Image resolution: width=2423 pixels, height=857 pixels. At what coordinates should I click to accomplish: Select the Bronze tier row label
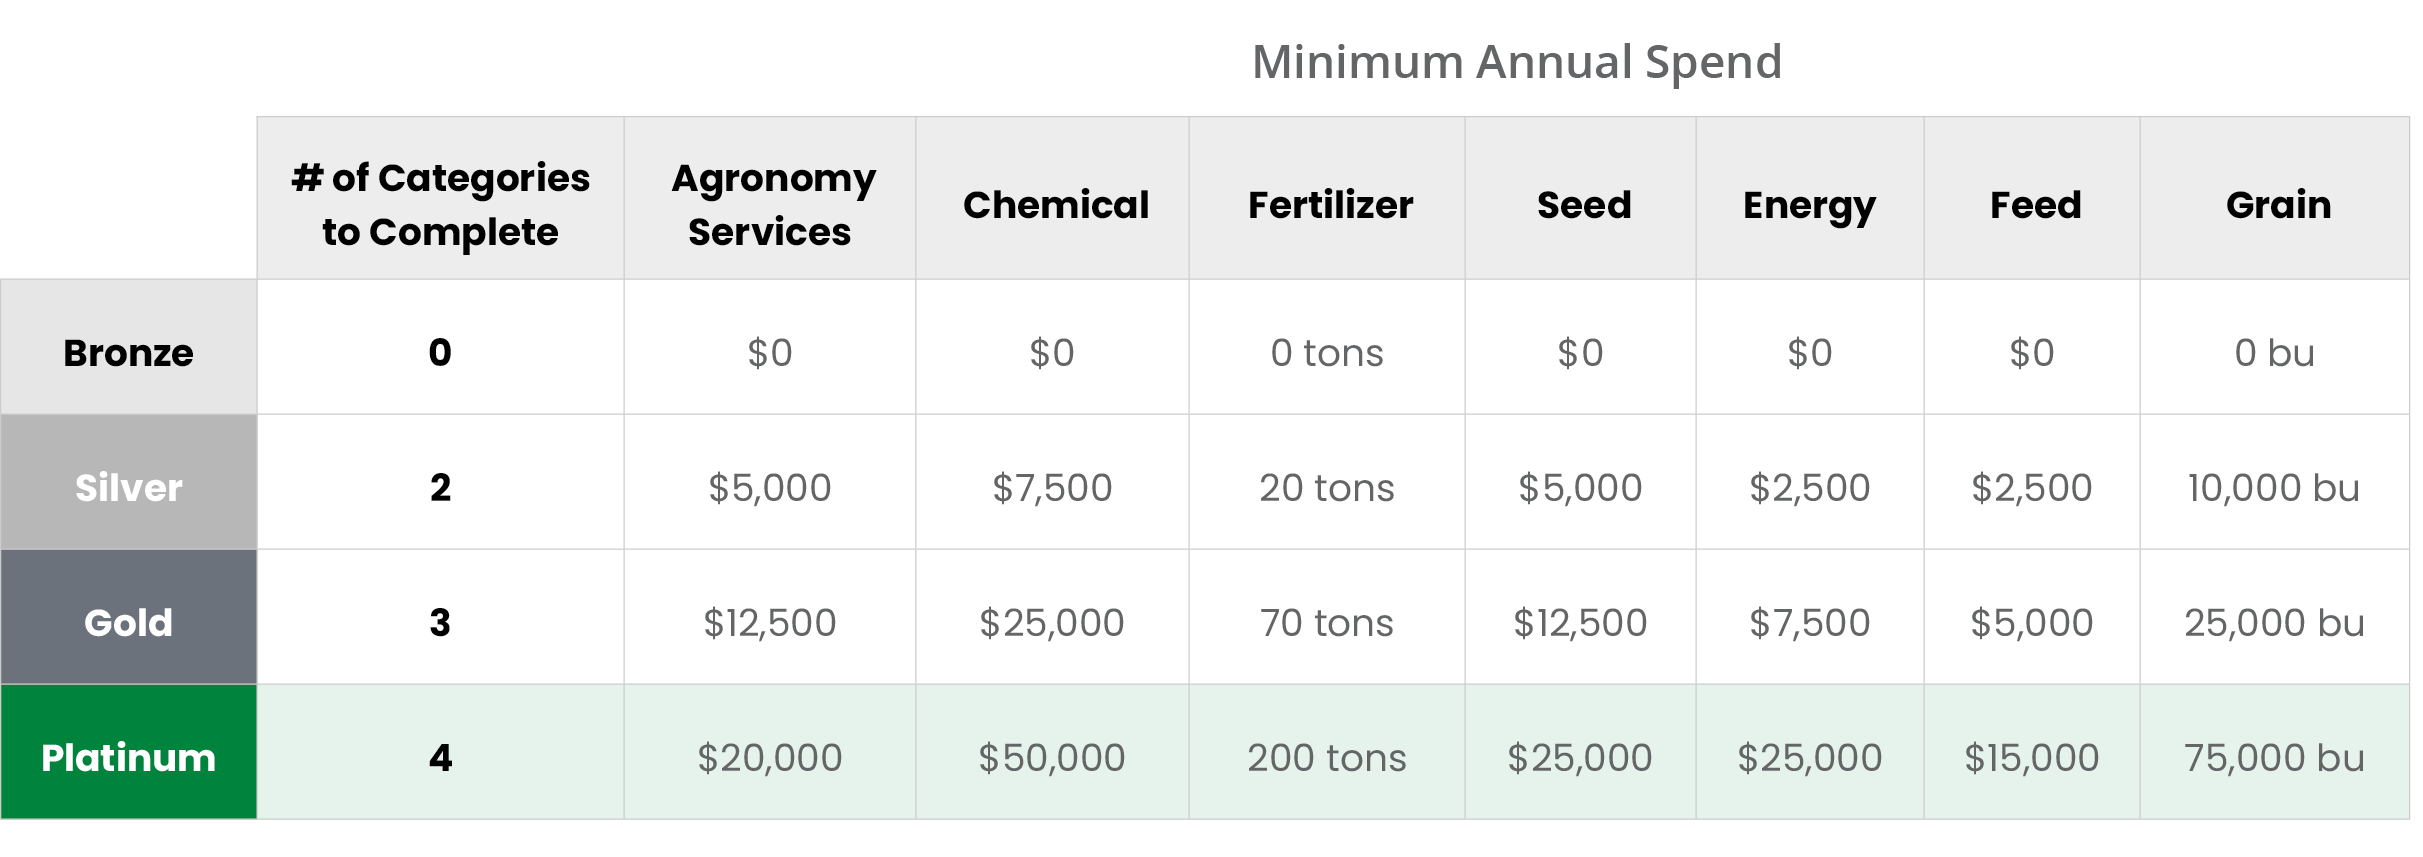click(x=128, y=353)
